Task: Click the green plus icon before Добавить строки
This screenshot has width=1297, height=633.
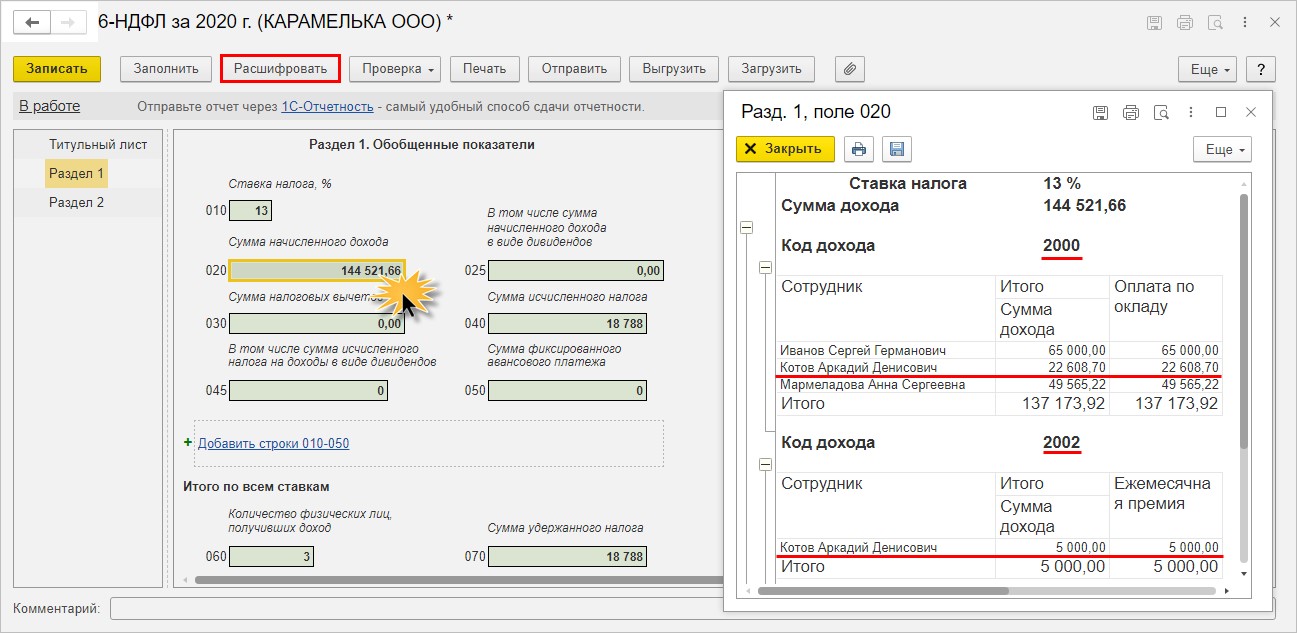Action: coord(188,442)
